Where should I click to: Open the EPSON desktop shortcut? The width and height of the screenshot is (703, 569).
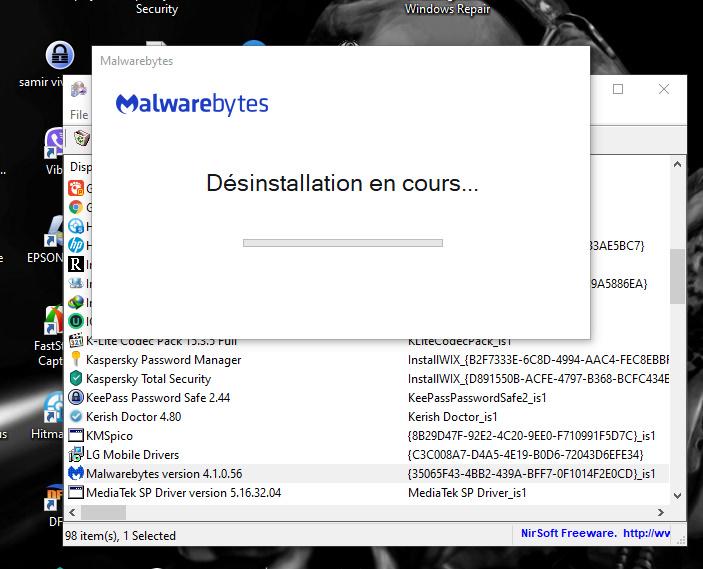(55, 231)
